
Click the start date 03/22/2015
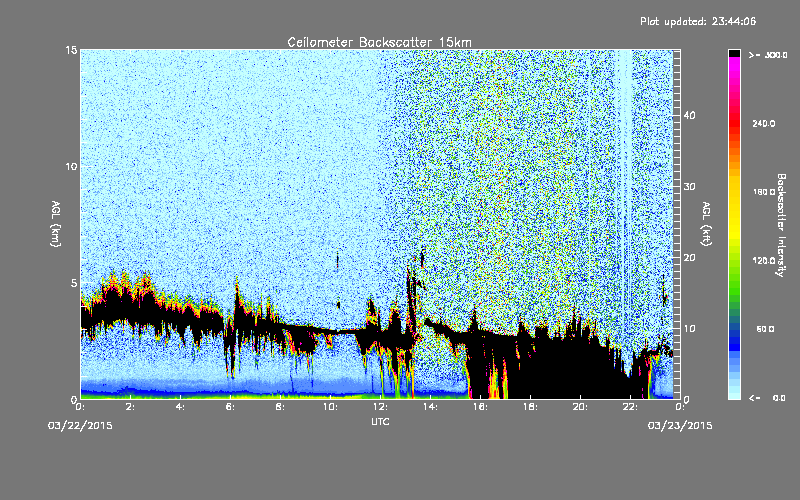click(x=80, y=426)
